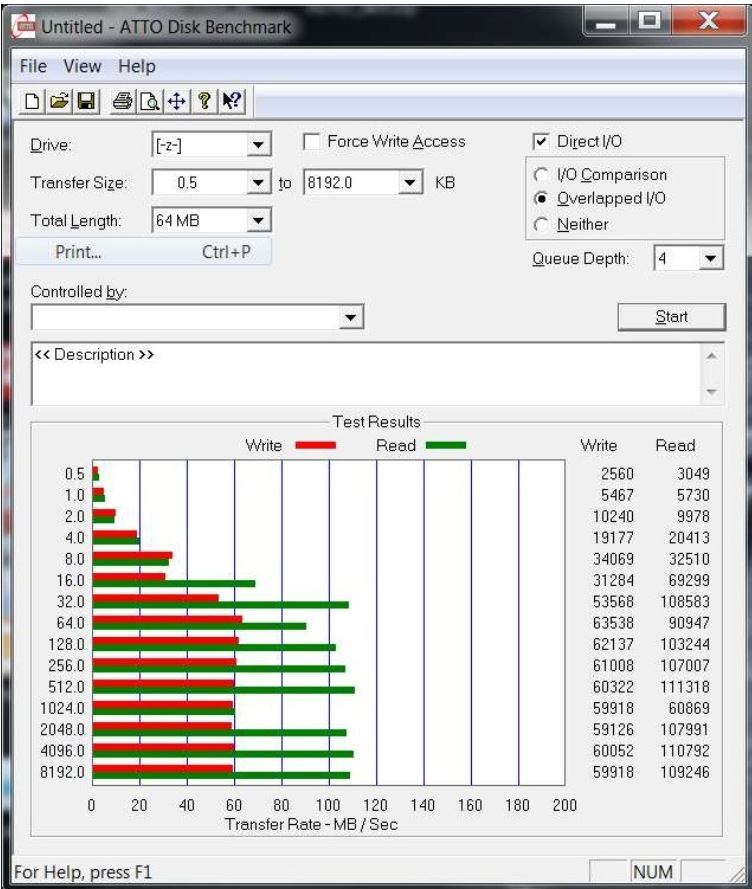Click the write value 34069
The image size is (752, 889).
tap(613, 559)
